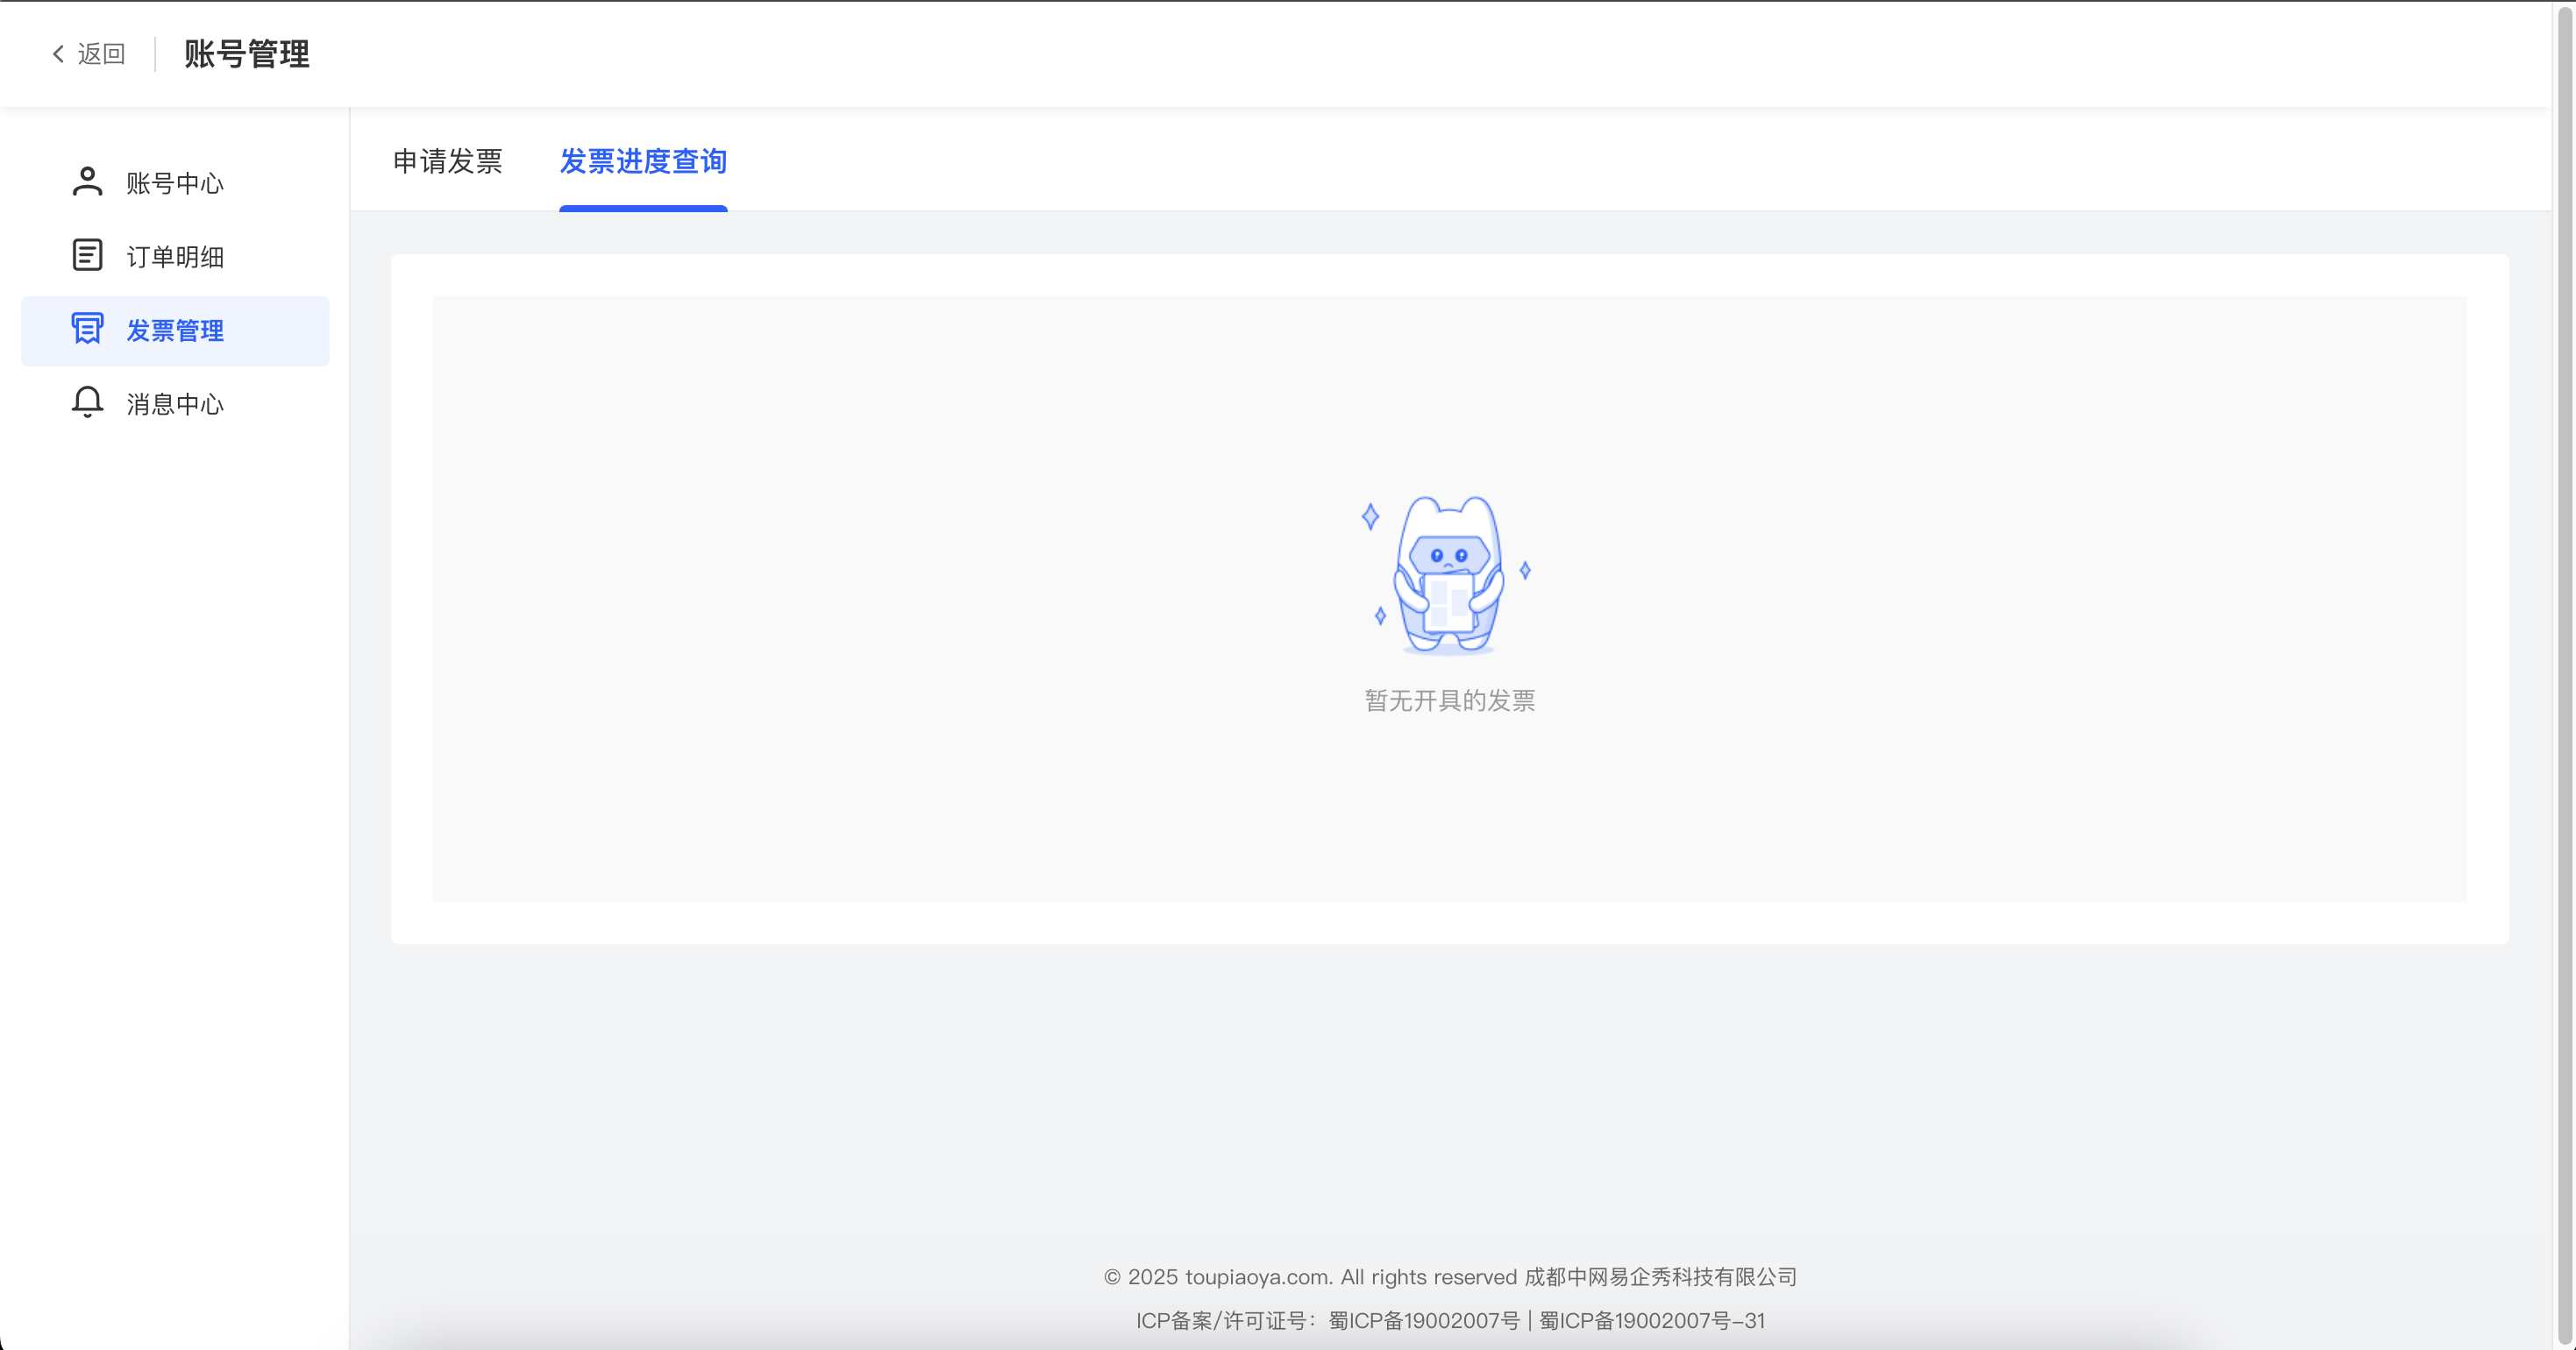Viewport: 2576px width, 1350px height.
Task: Open the 蜀ICP备19002007号-31 link
Action: coord(1652,1321)
